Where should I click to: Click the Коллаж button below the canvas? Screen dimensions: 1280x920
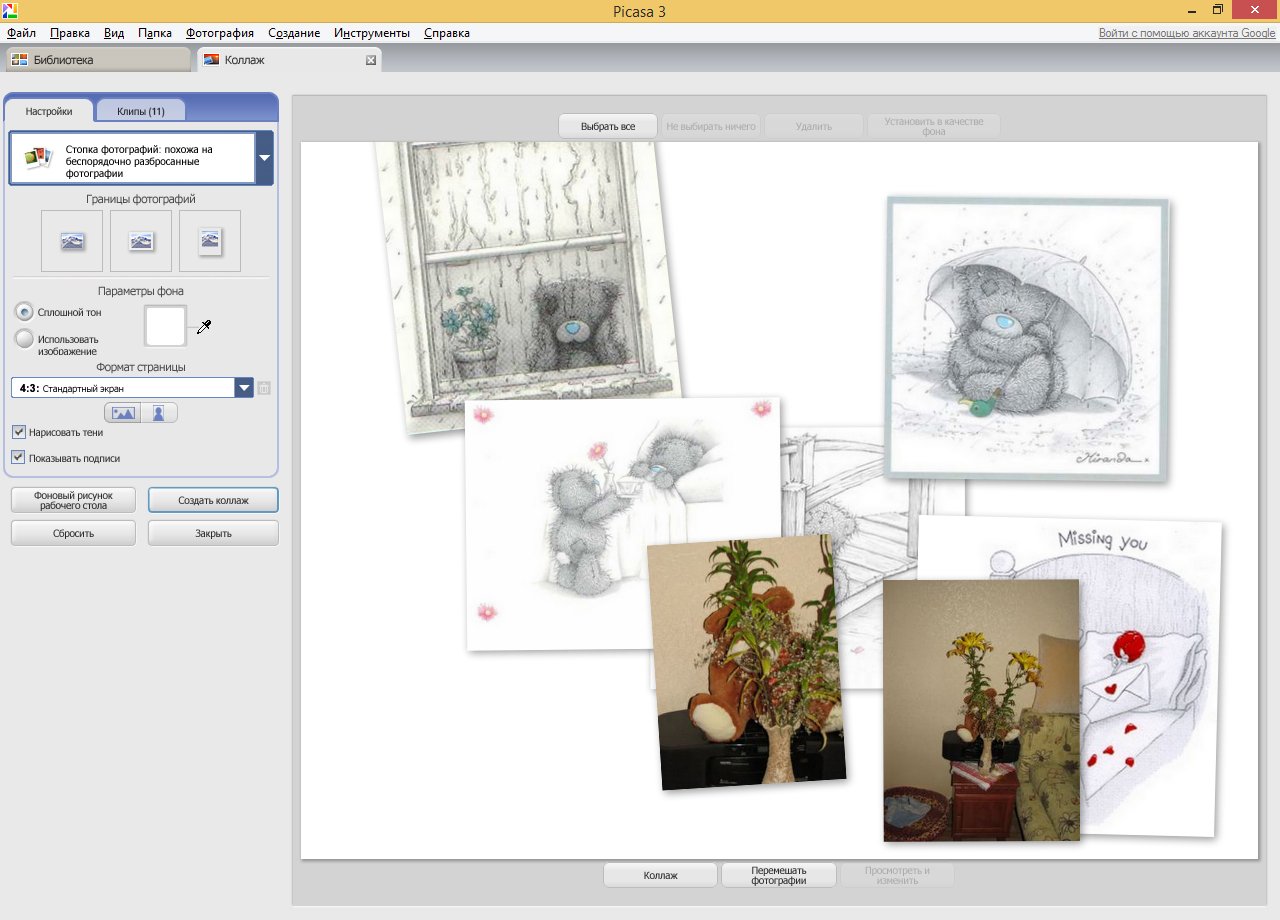tap(660, 875)
